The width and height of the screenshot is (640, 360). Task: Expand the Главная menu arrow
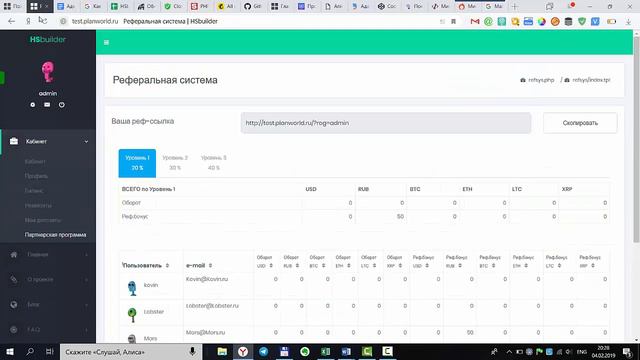86,255
